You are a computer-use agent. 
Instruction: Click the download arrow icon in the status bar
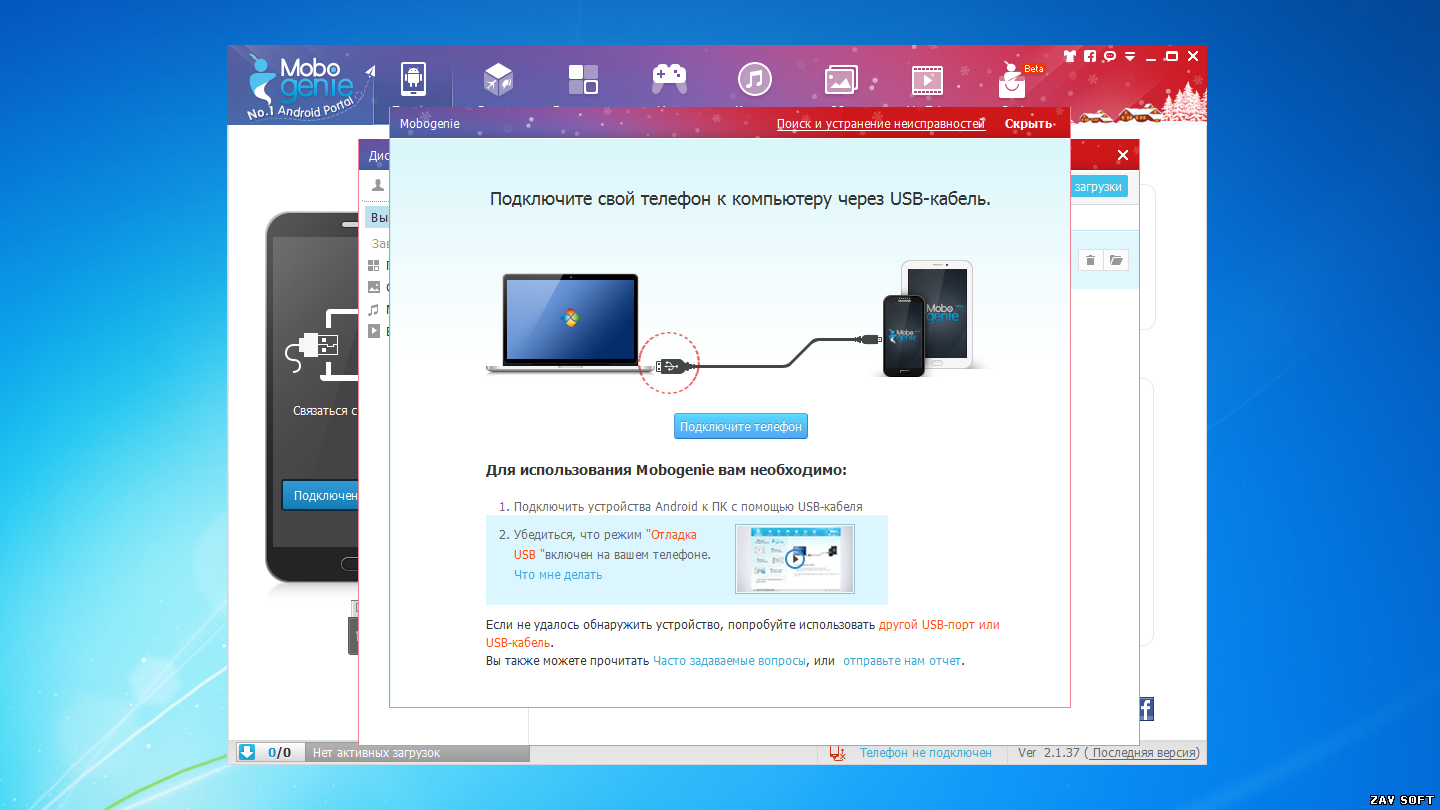click(247, 752)
